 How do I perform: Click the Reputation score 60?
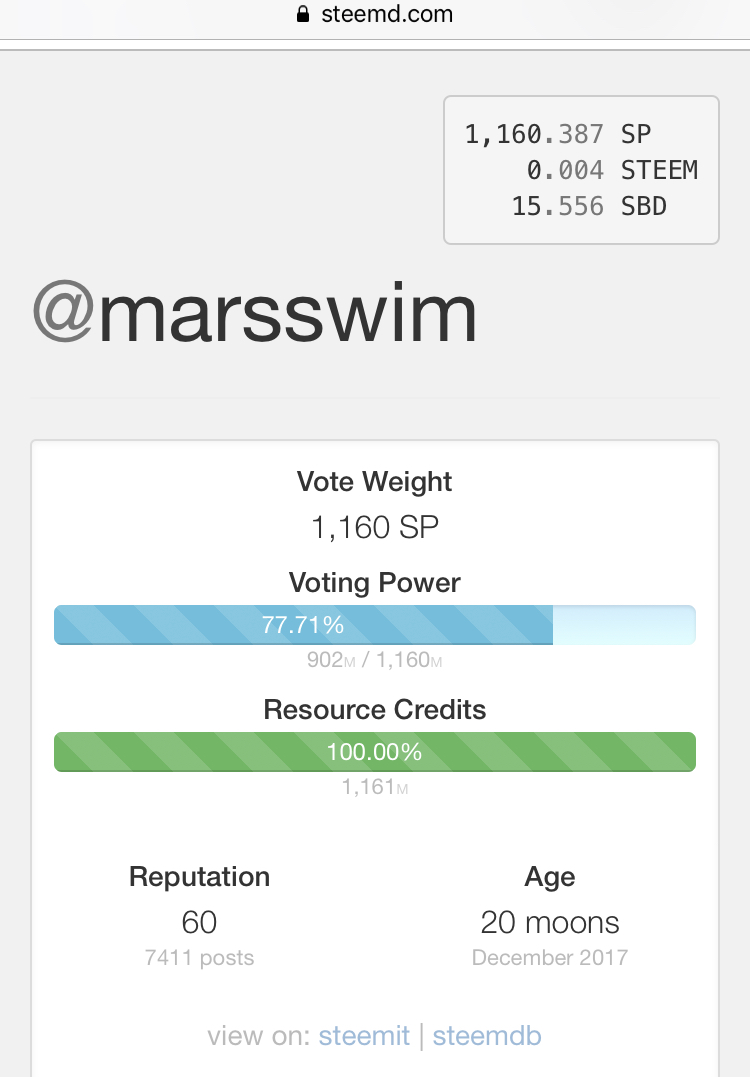pos(199,921)
